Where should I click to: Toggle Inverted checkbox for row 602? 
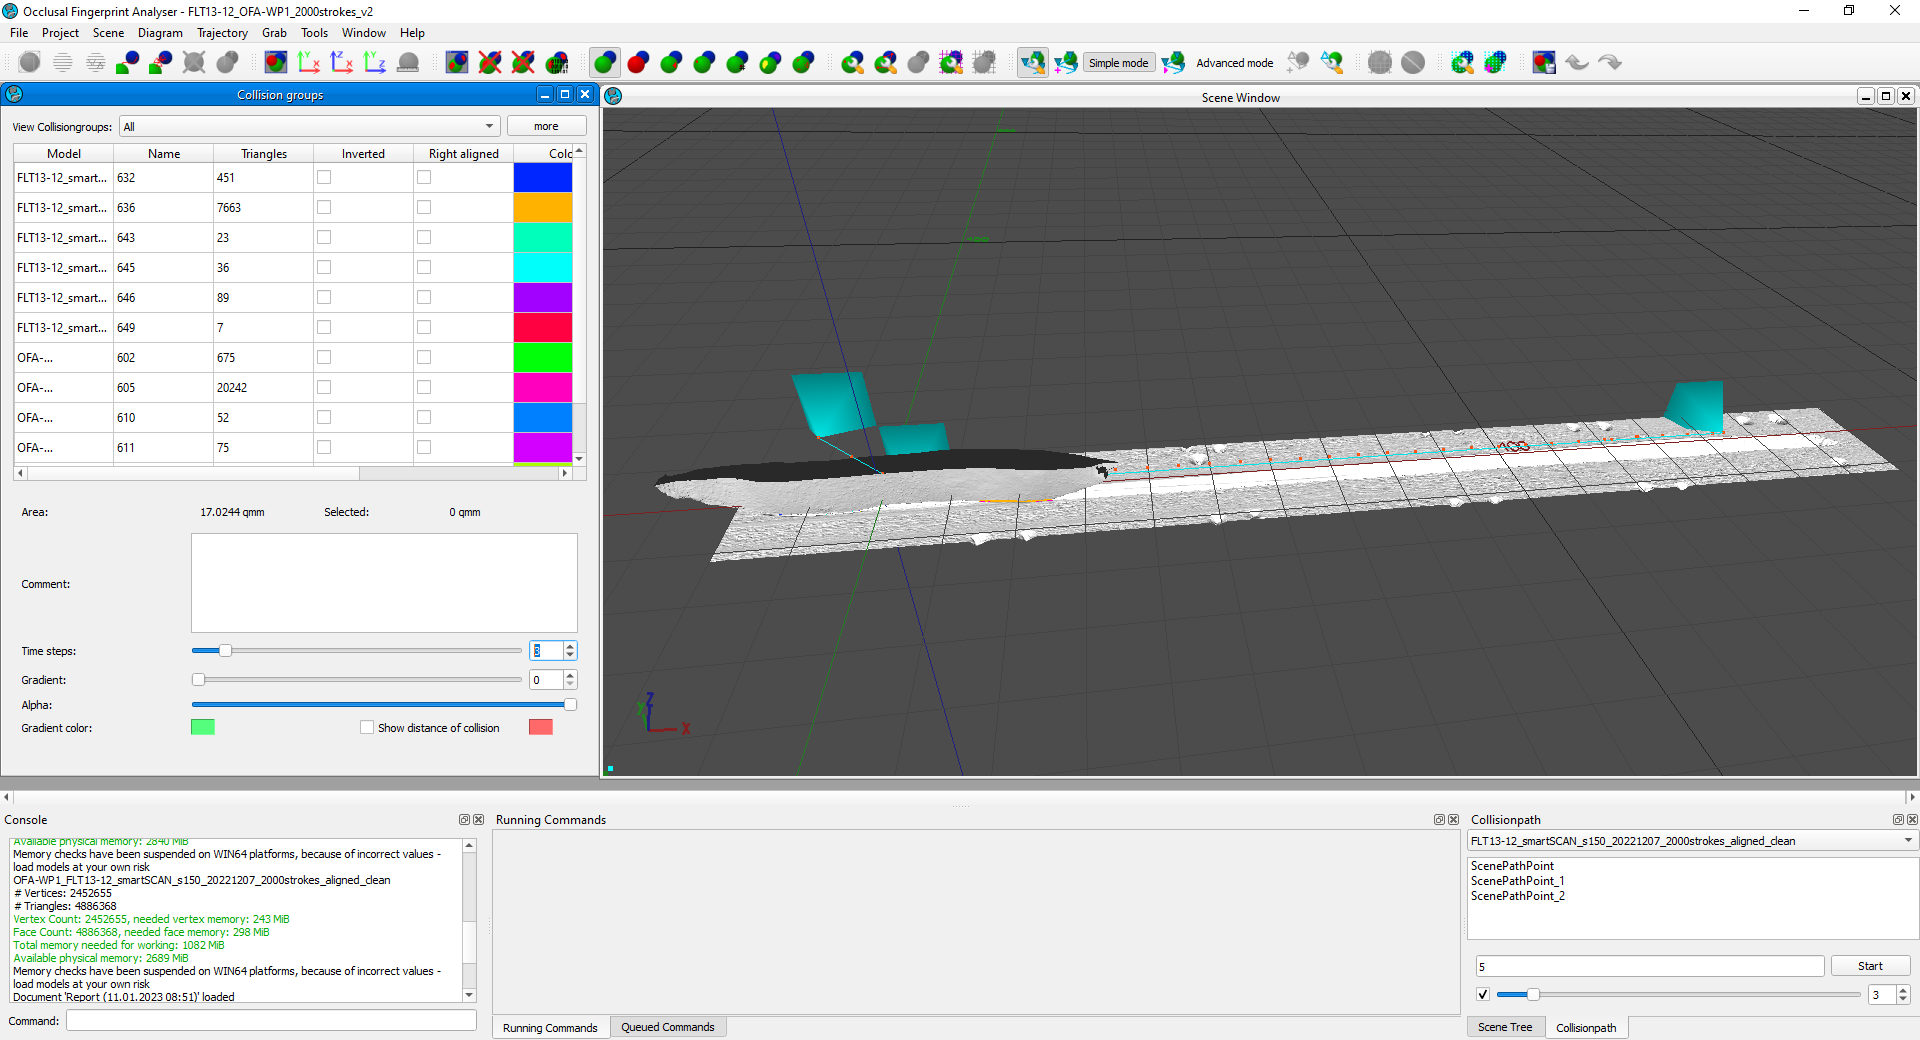pyautogui.click(x=324, y=358)
